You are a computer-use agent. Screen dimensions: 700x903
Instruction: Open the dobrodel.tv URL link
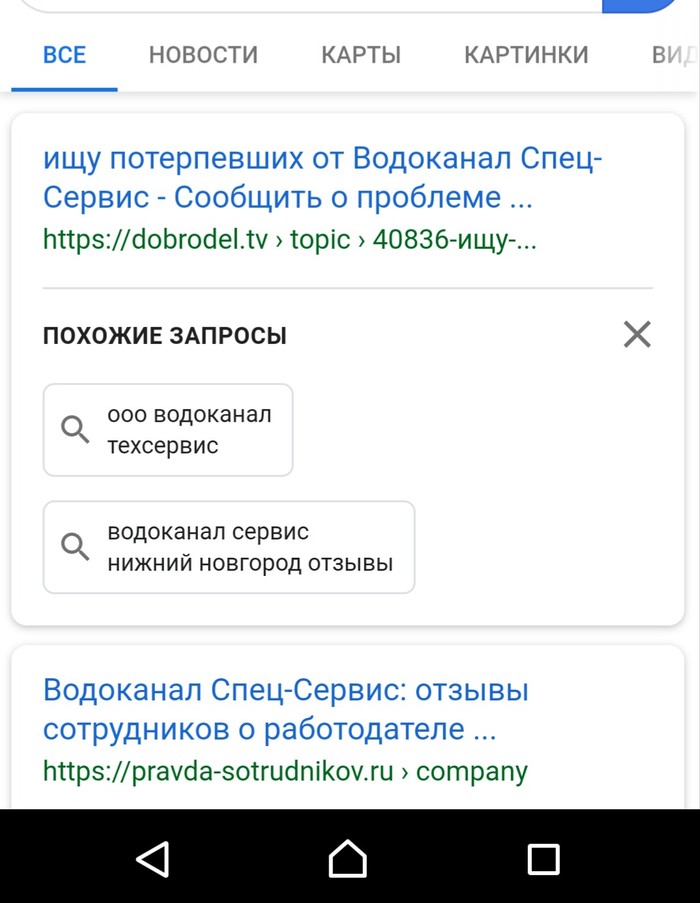(290, 240)
